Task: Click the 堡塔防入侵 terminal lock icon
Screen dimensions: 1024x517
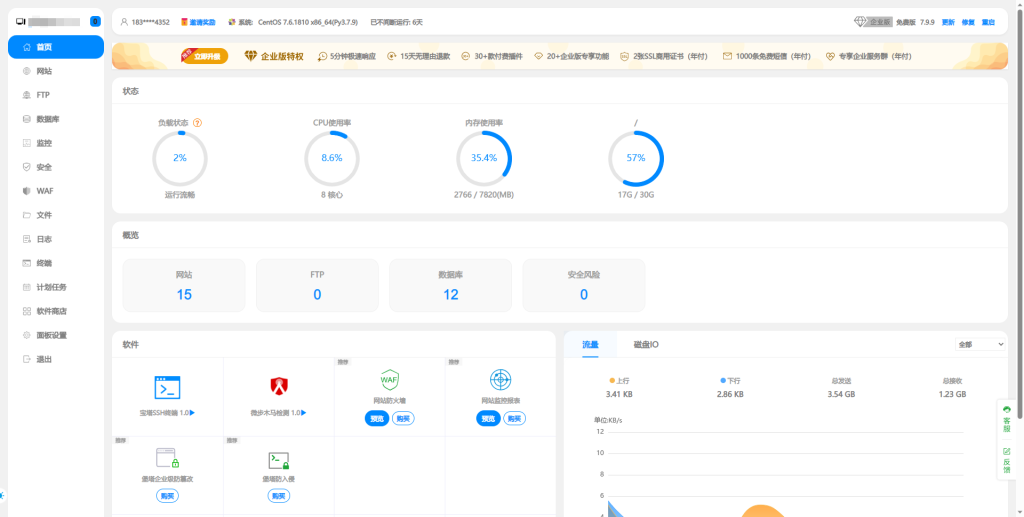Action: pyautogui.click(x=279, y=460)
